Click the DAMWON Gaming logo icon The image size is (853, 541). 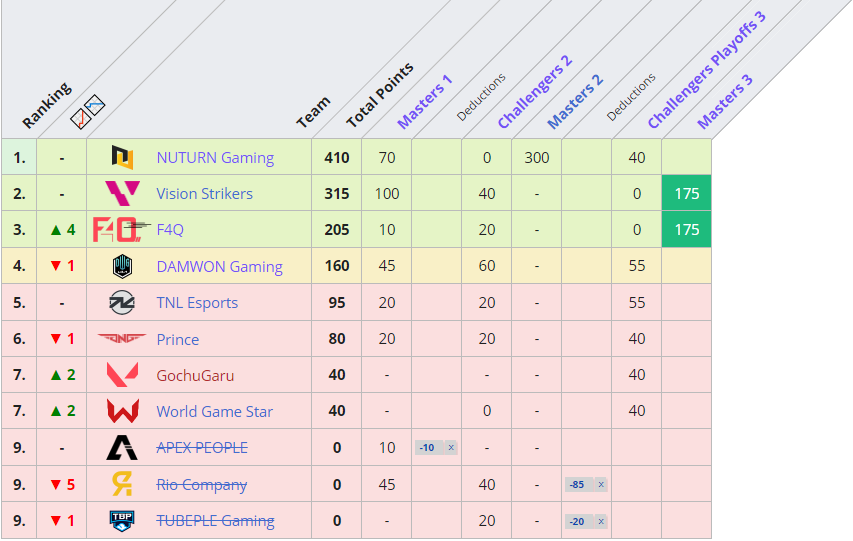122,266
